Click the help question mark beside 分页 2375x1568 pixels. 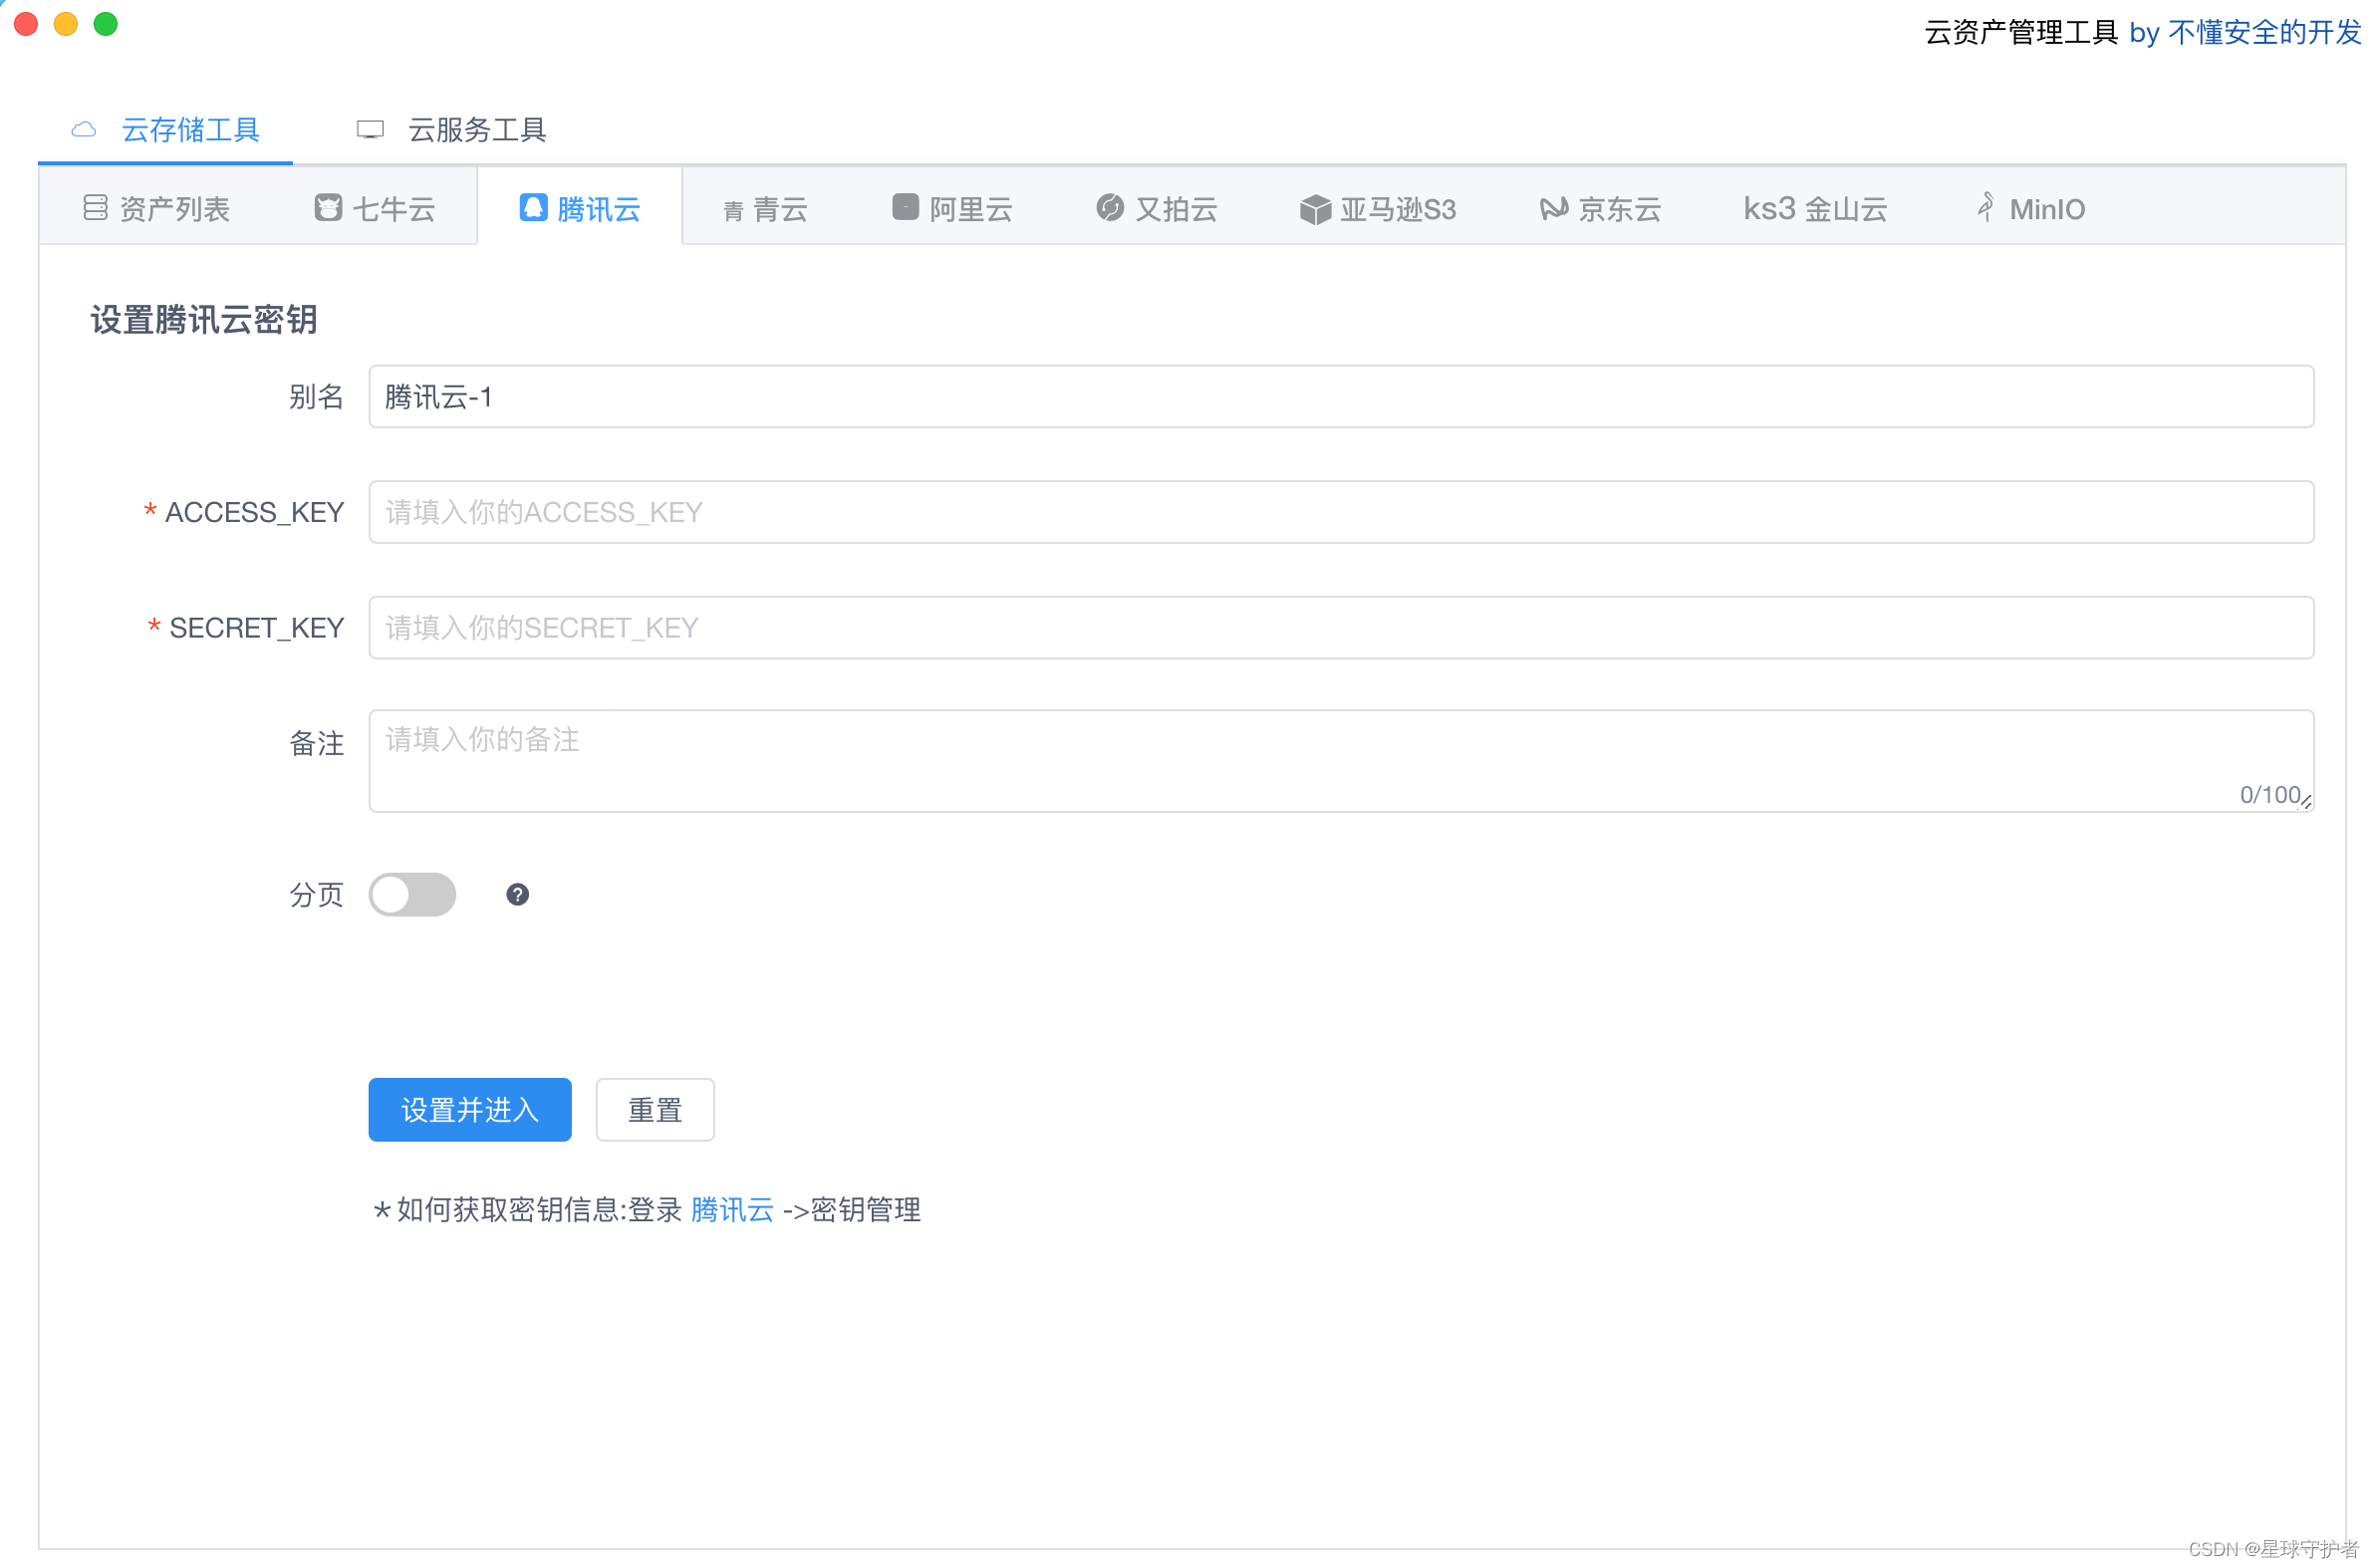518,895
